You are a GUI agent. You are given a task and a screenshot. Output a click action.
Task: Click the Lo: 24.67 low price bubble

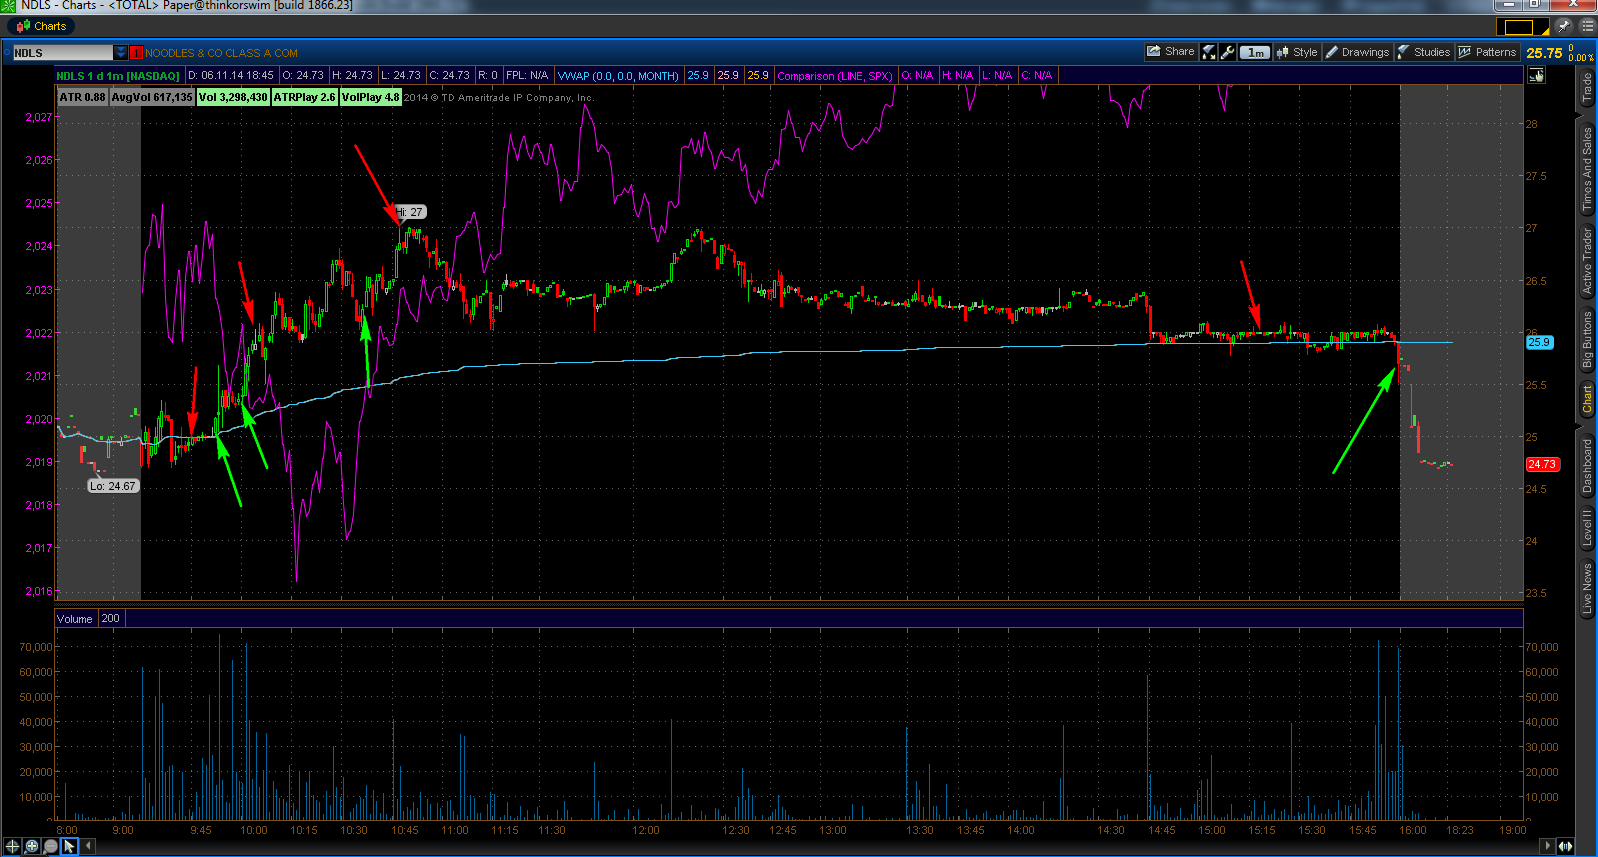click(x=113, y=486)
